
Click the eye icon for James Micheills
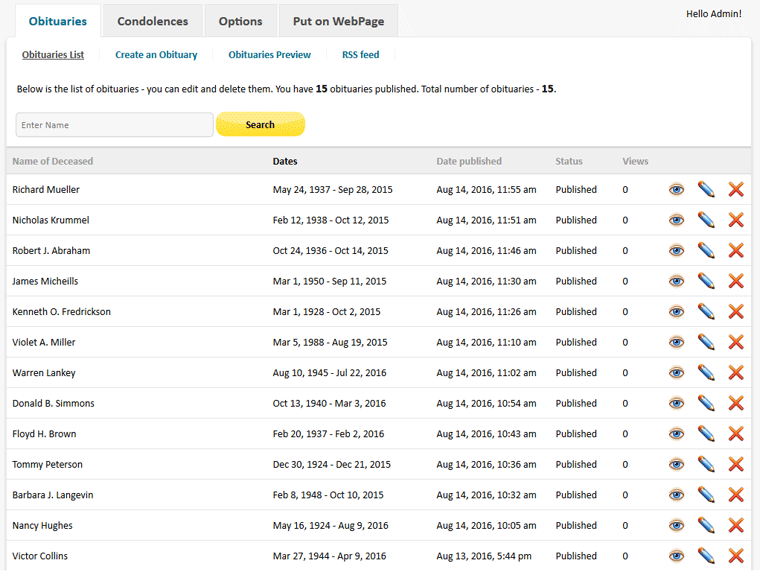(x=676, y=281)
